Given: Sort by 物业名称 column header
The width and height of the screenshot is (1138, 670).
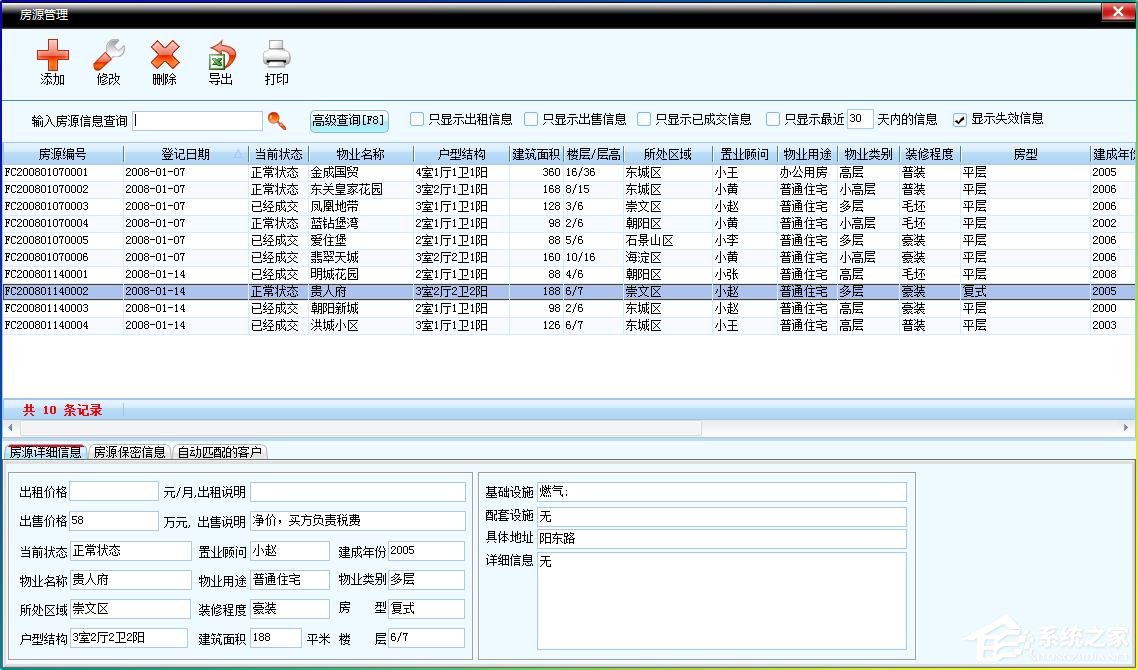Looking at the screenshot, I should [361, 155].
